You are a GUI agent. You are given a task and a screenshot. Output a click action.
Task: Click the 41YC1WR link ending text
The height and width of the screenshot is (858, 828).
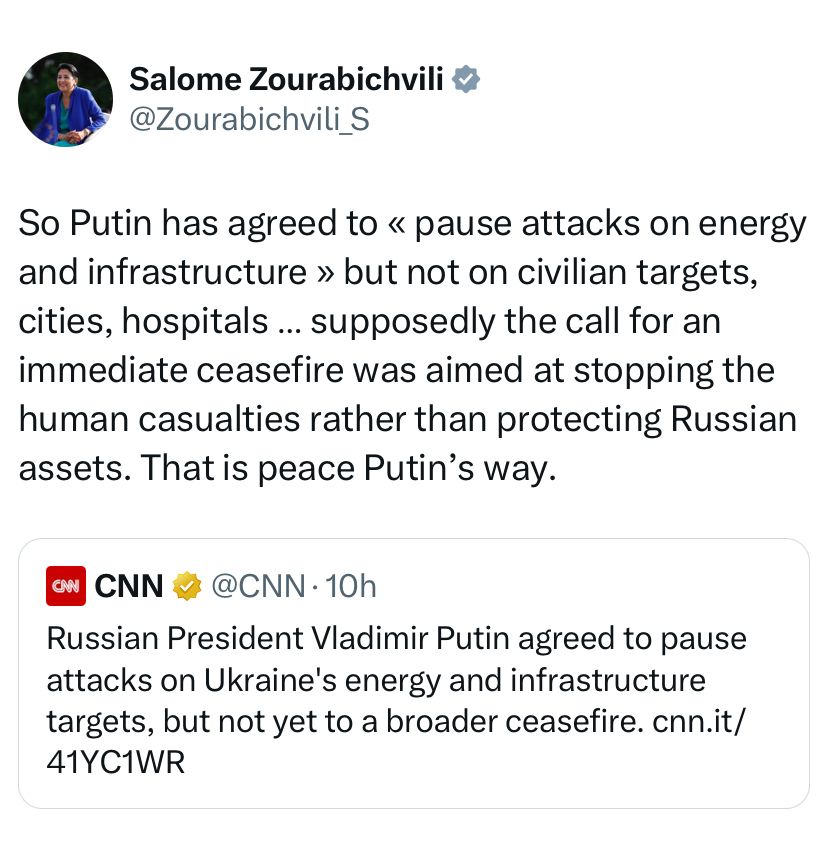[116, 762]
